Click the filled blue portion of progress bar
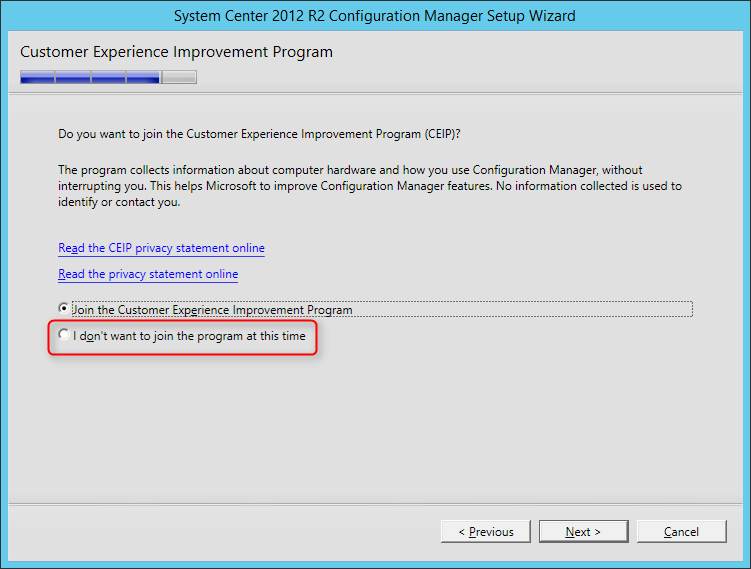Viewport: 751px width, 569px height. point(90,77)
